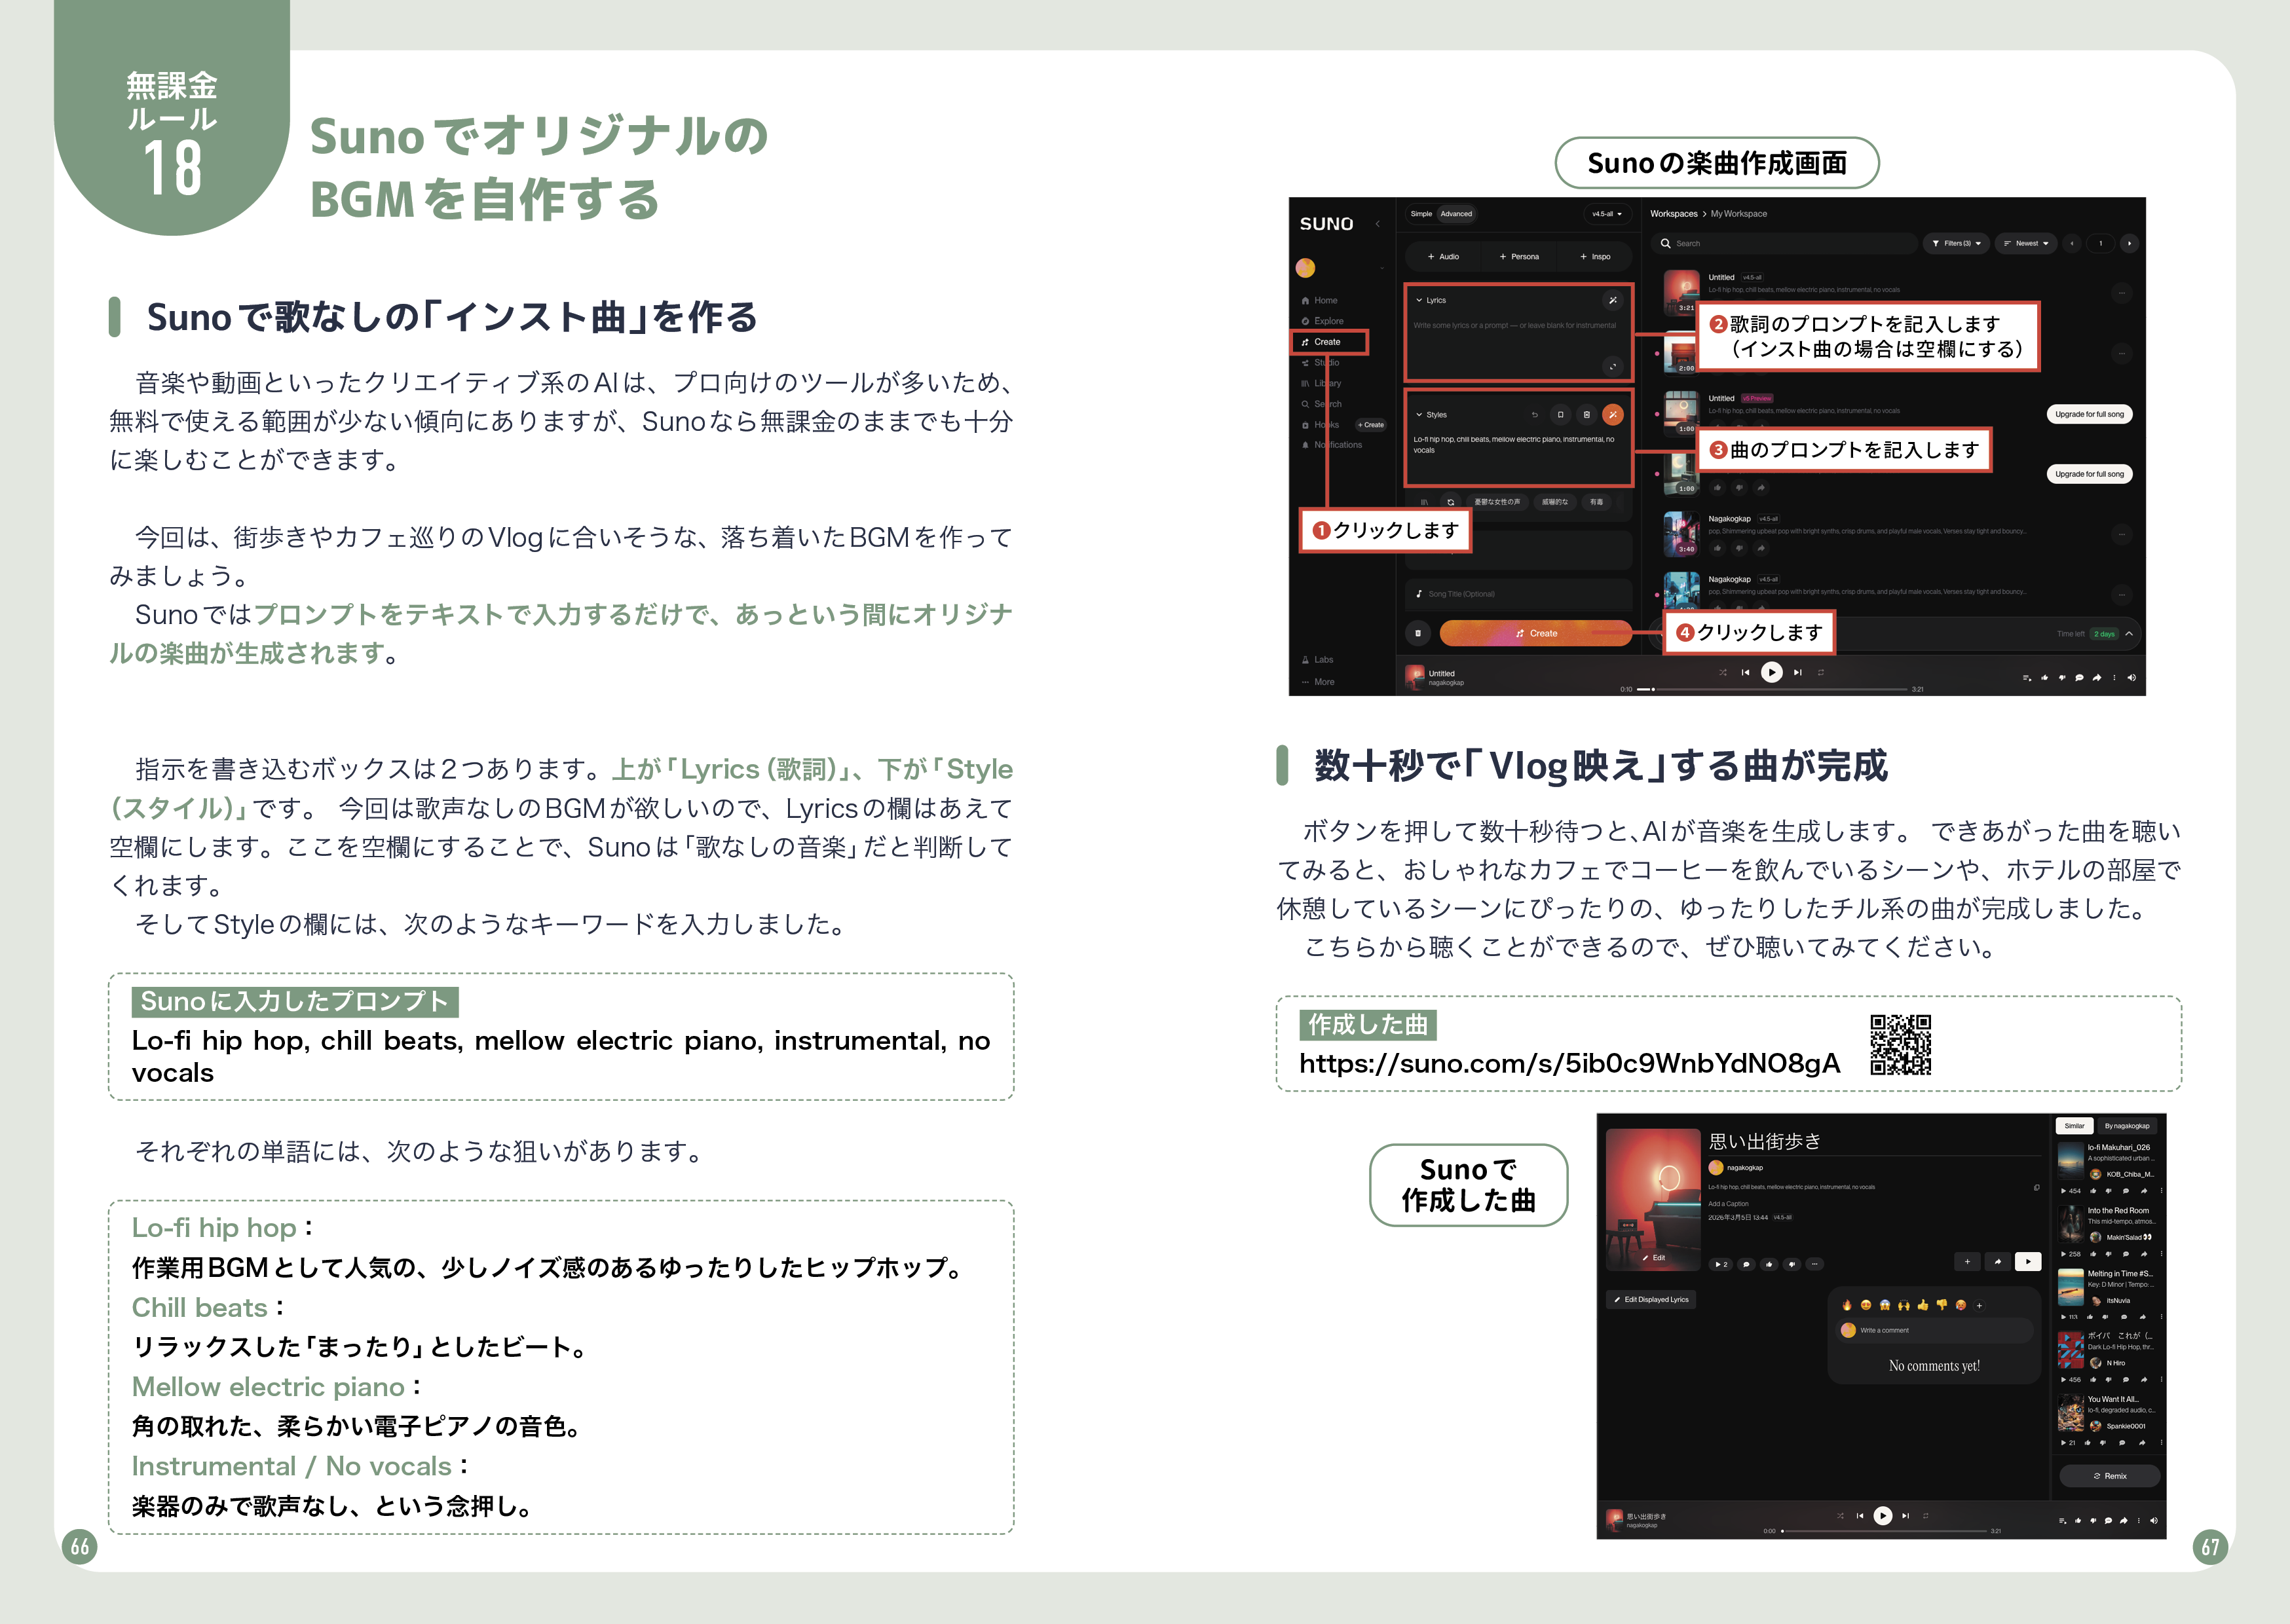Screen dimensions: 2290x1624
Task: Click Upgrade for full song button
Action: click(2089, 414)
